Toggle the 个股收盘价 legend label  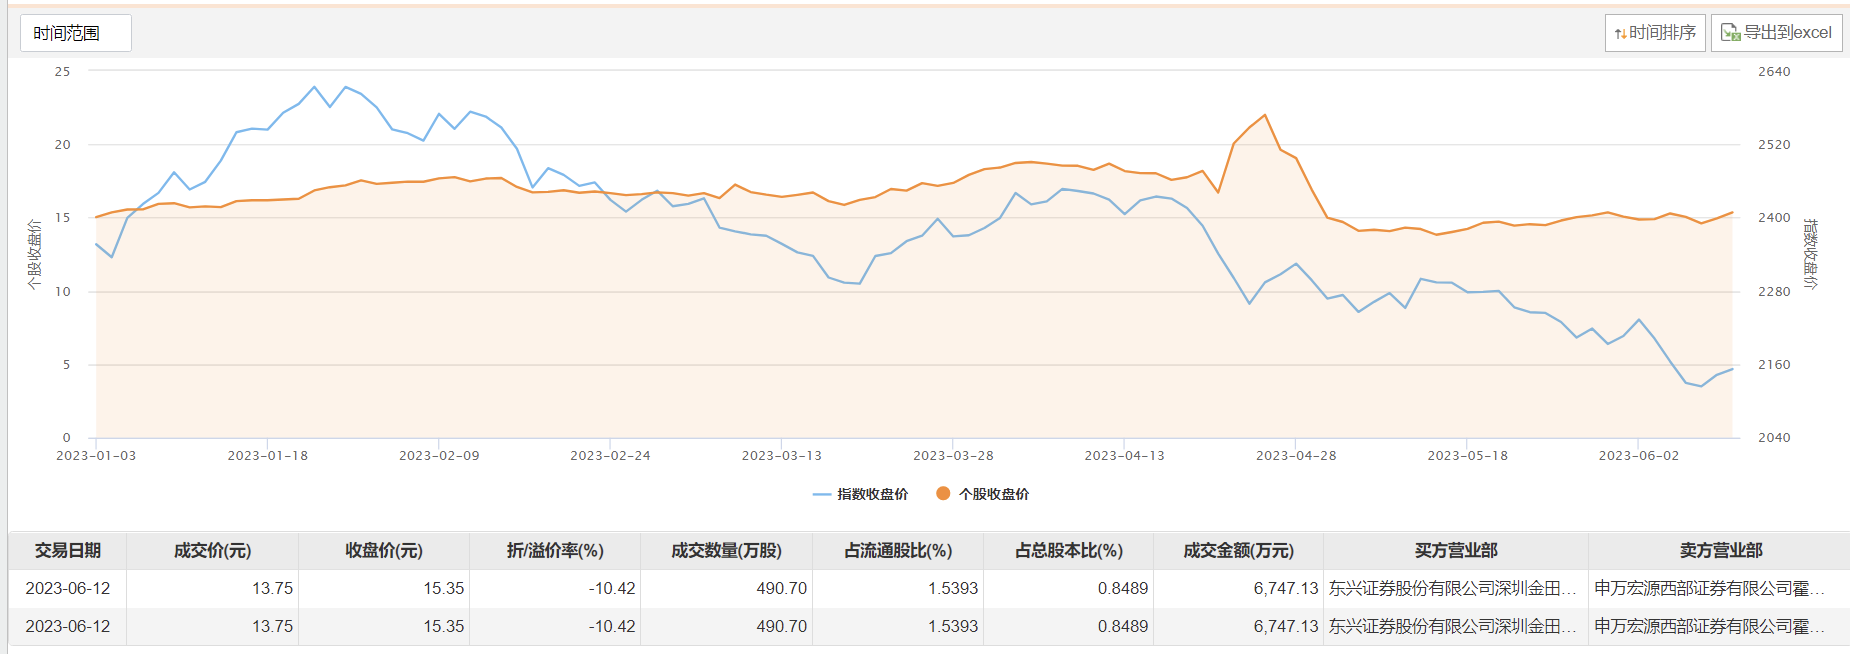click(993, 494)
